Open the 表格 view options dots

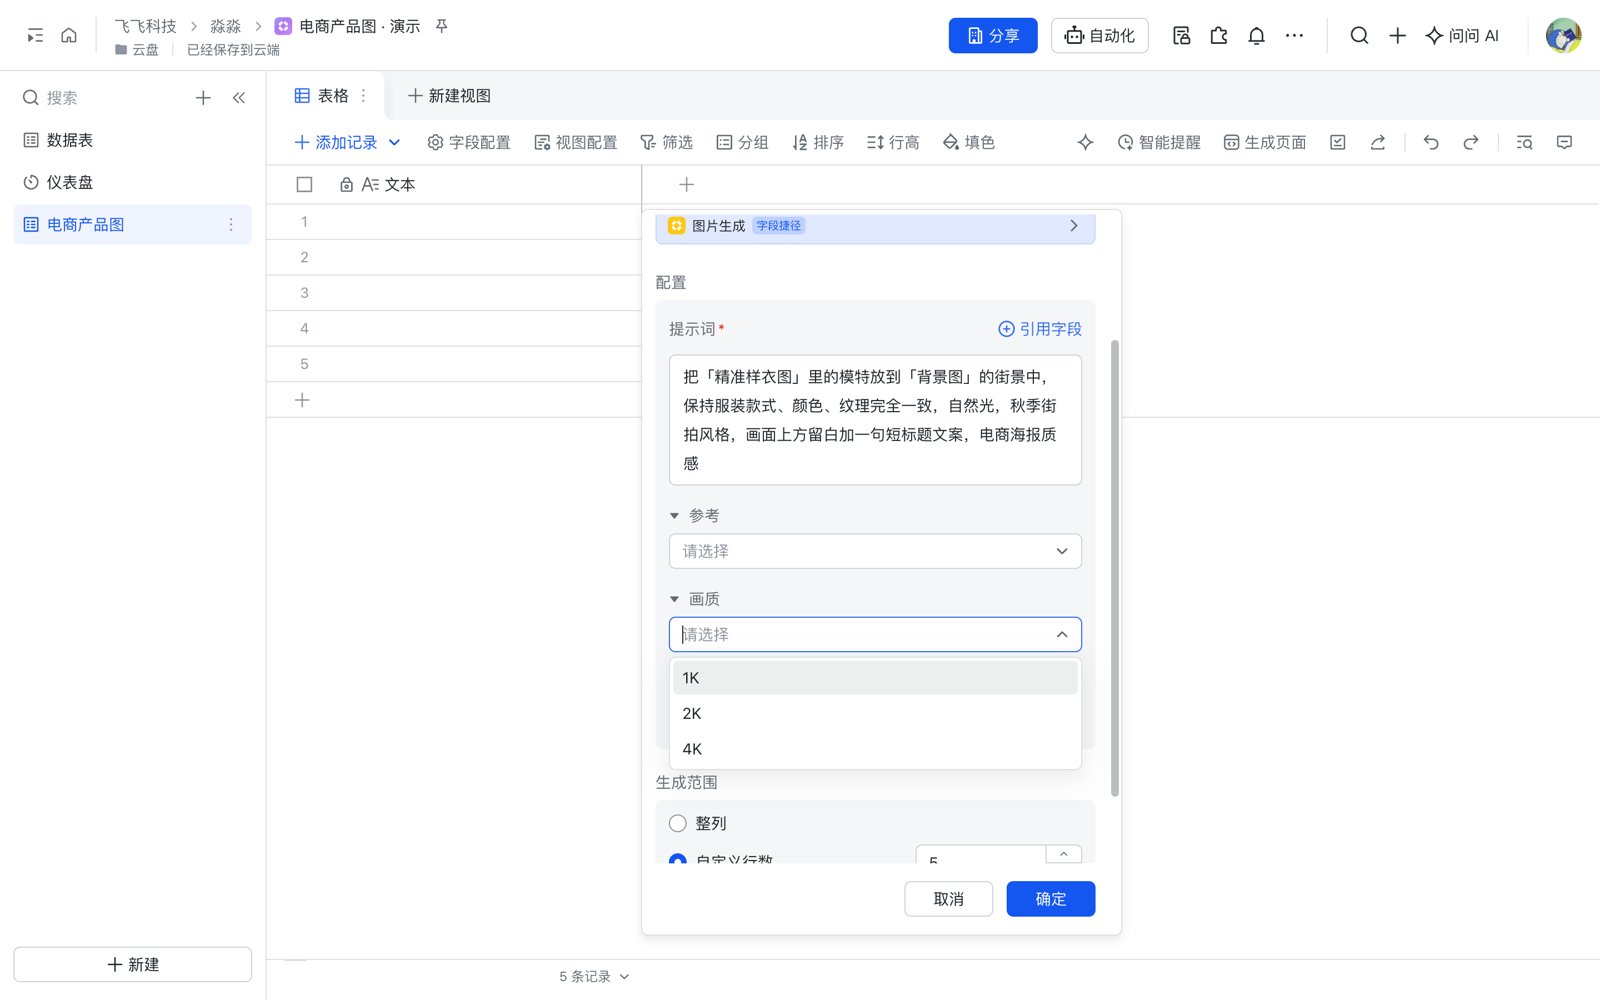click(363, 96)
